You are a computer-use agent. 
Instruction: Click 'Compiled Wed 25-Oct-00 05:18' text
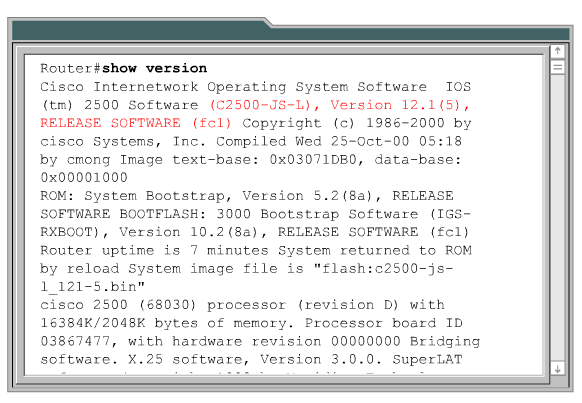coord(339,141)
